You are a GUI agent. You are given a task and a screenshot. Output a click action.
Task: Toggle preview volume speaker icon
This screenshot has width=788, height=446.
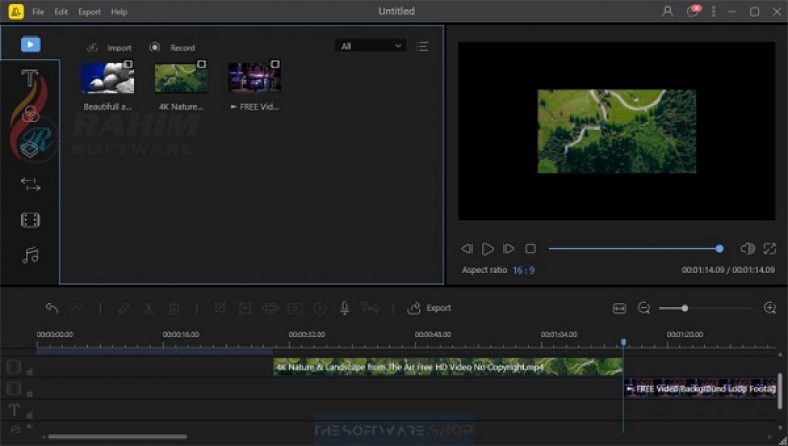(747, 248)
